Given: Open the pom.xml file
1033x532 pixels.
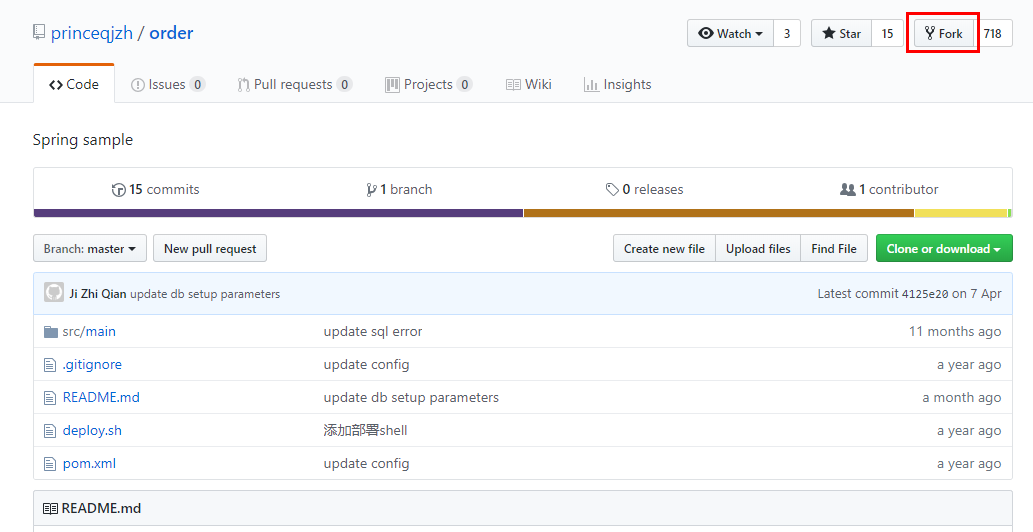Looking at the screenshot, I should coord(89,463).
